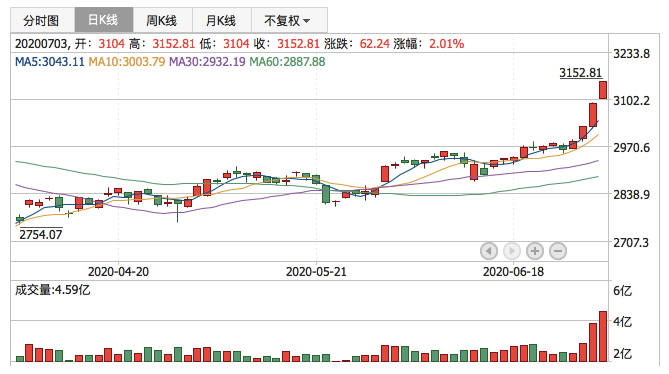Click the 2亿 volume axis label
The width and height of the screenshot is (669, 374).
point(622,354)
